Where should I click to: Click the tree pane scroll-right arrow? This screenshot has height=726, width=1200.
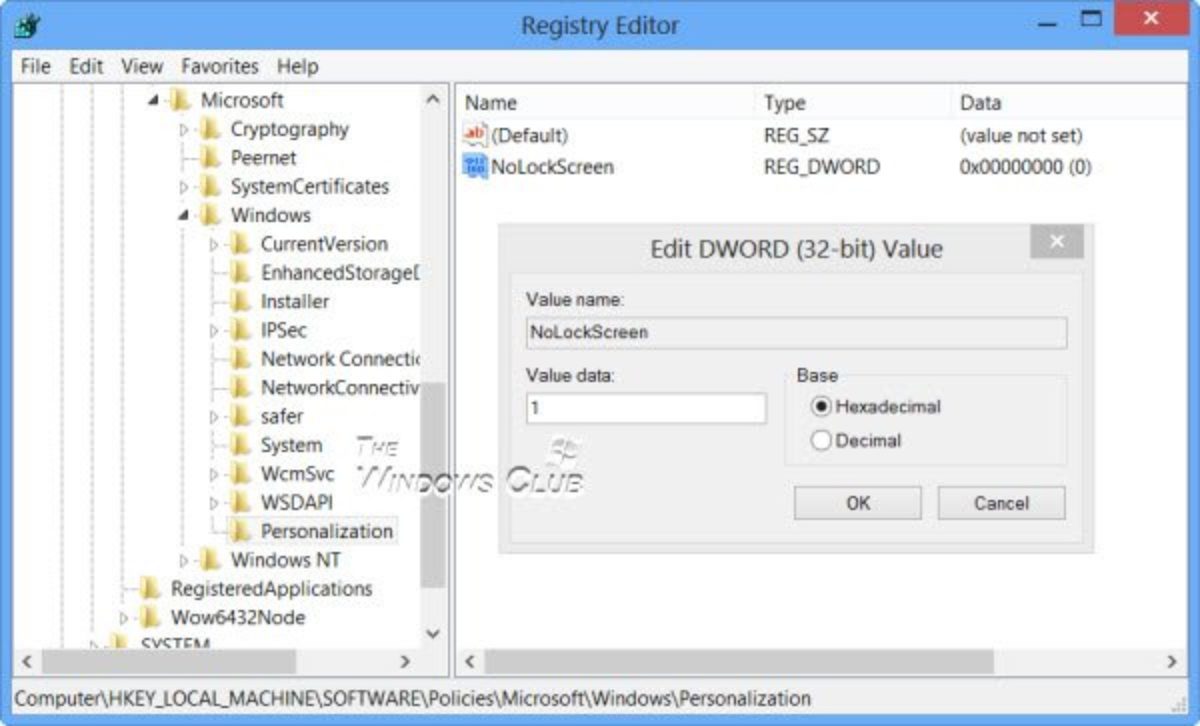pos(405,662)
